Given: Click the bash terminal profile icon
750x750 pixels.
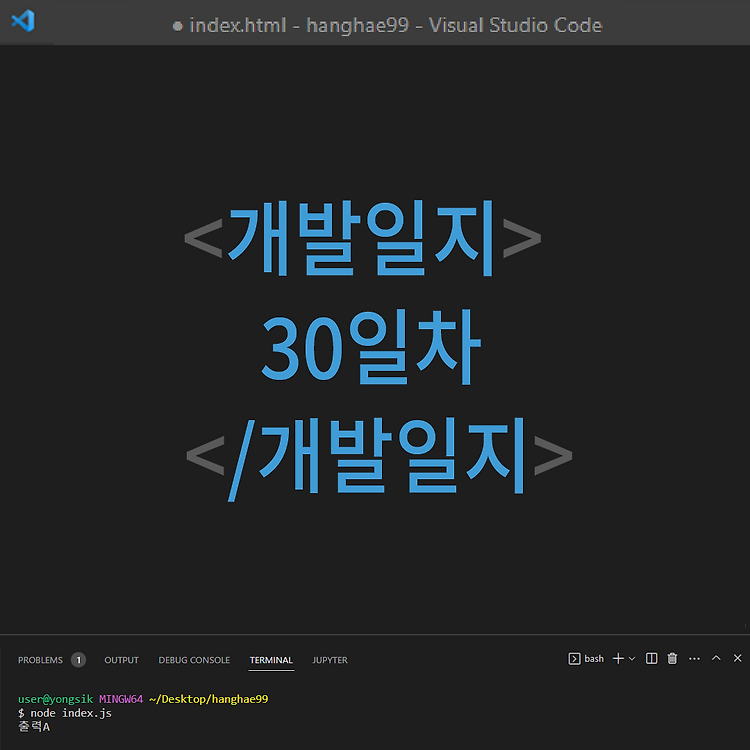Looking at the screenshot, I should point(574,659).
